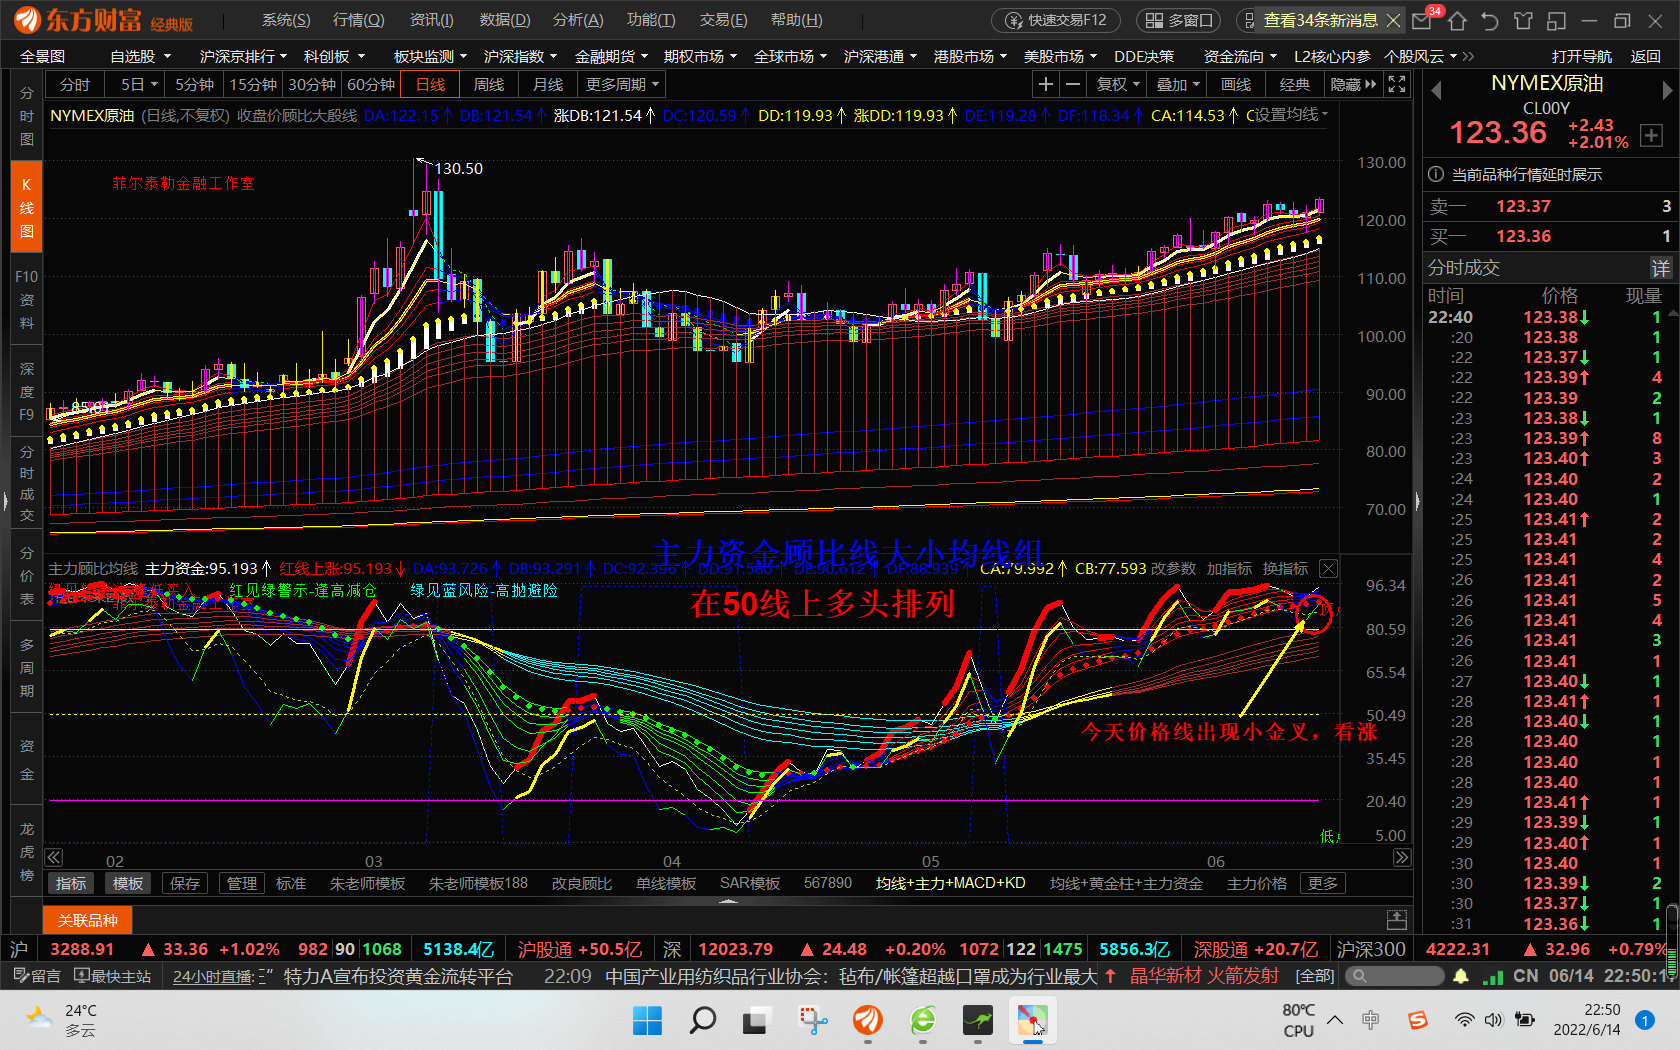
Task: Click the news ticker search box
Action: [x=1393, y=976]
